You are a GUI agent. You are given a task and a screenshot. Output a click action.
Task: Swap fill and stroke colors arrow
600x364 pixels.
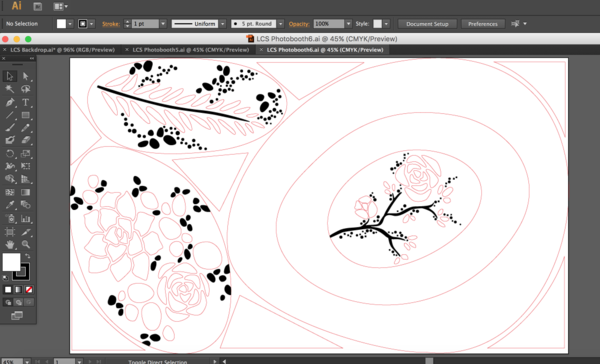point(28,256)
